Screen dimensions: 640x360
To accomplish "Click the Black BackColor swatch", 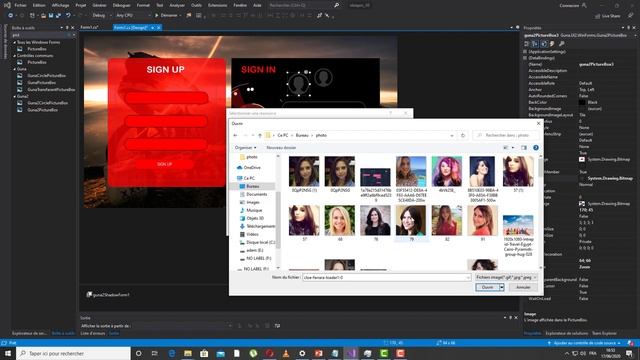I will (x=582, y=102).
